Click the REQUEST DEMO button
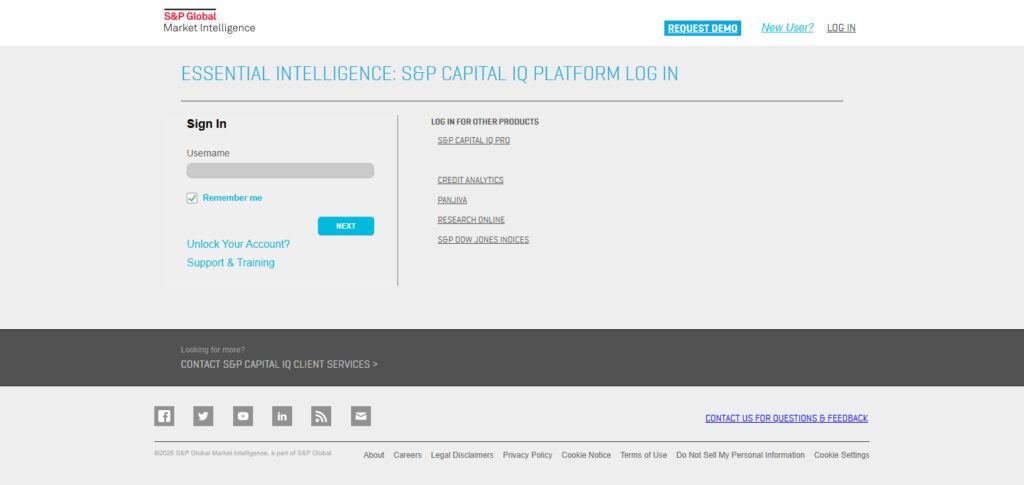This screenshot has height=485, width=1024. pos(703,28)
